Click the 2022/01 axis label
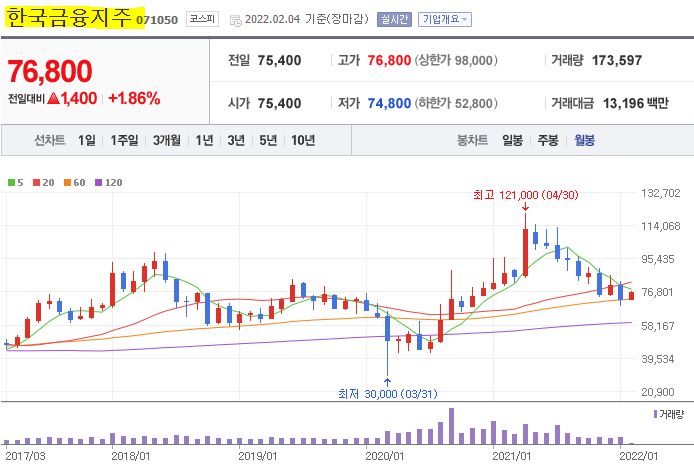Viewport: 694px width, 469px height. pos(639,456)
